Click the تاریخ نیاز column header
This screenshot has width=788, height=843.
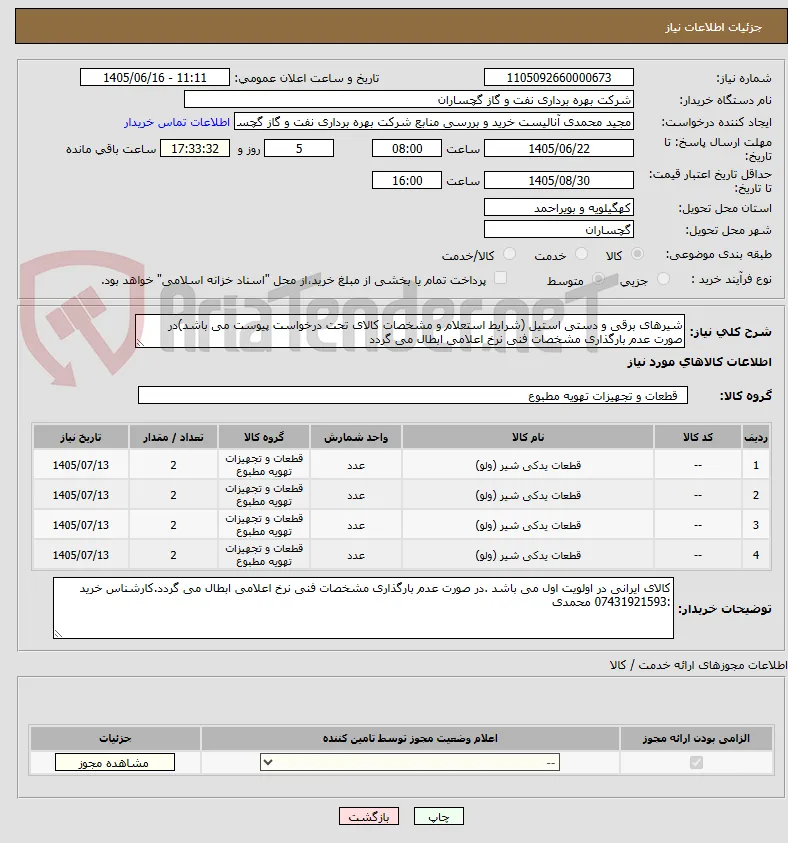coord(81,437)
